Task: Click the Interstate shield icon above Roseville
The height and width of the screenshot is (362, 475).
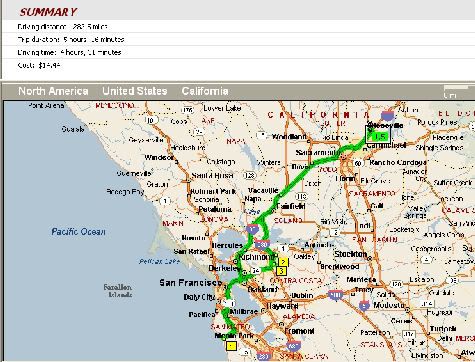Action: coord(388,115)
